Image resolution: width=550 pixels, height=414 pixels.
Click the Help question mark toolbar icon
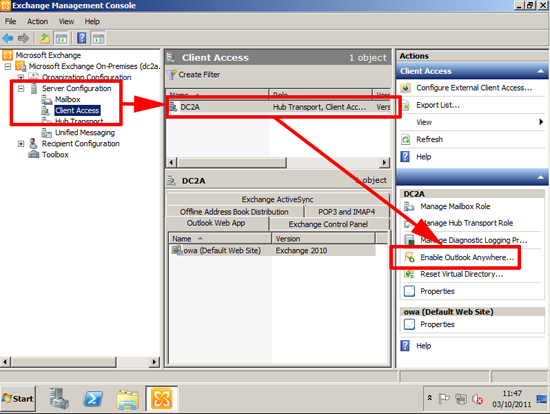point(82,38)
